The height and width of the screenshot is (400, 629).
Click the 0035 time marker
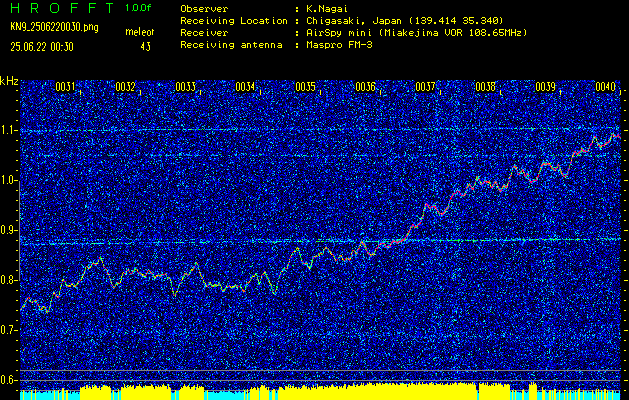(x=305, y=87)
